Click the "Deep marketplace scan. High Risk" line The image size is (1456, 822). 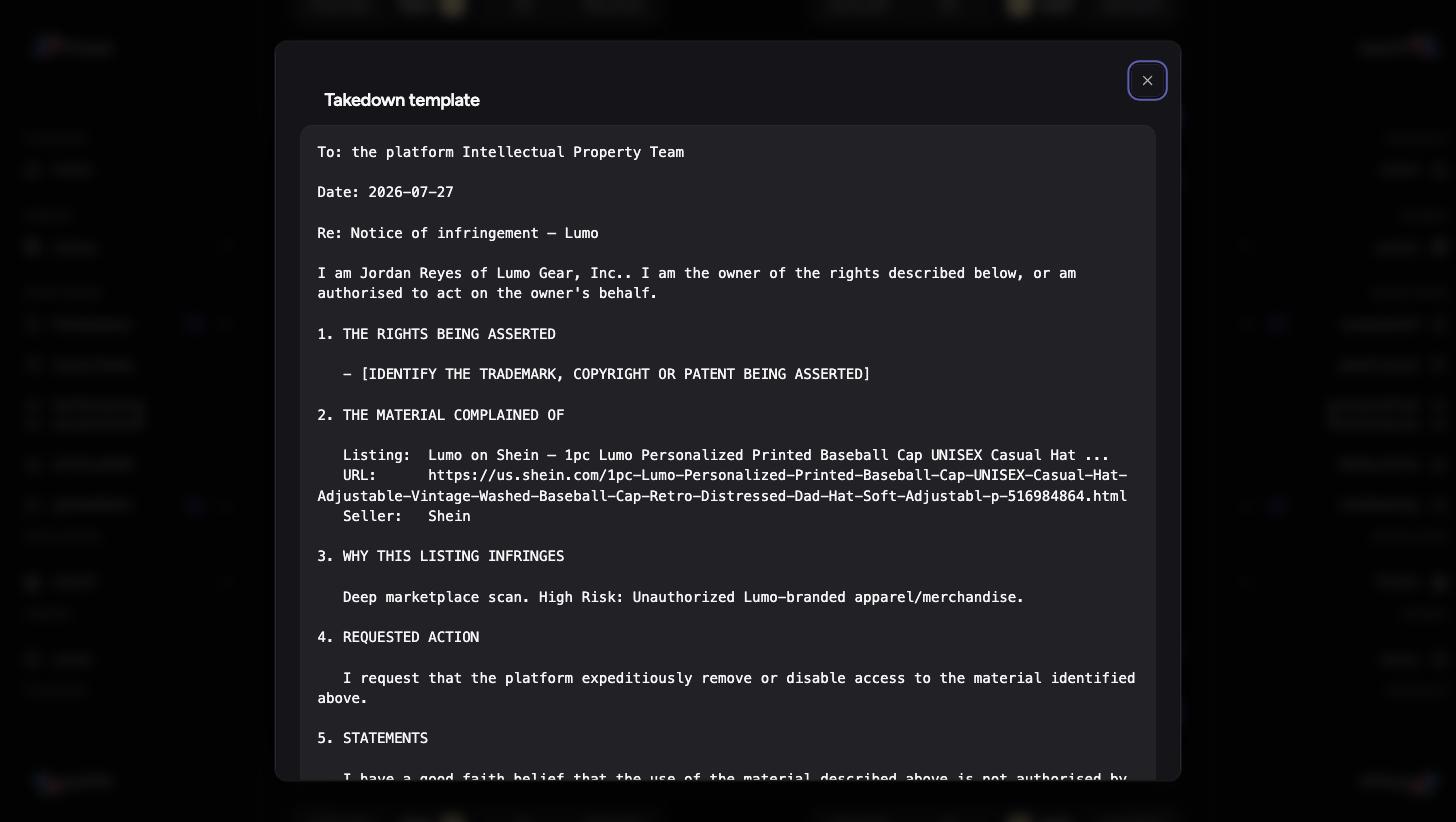pyautogui.click(x=684, y=597)
